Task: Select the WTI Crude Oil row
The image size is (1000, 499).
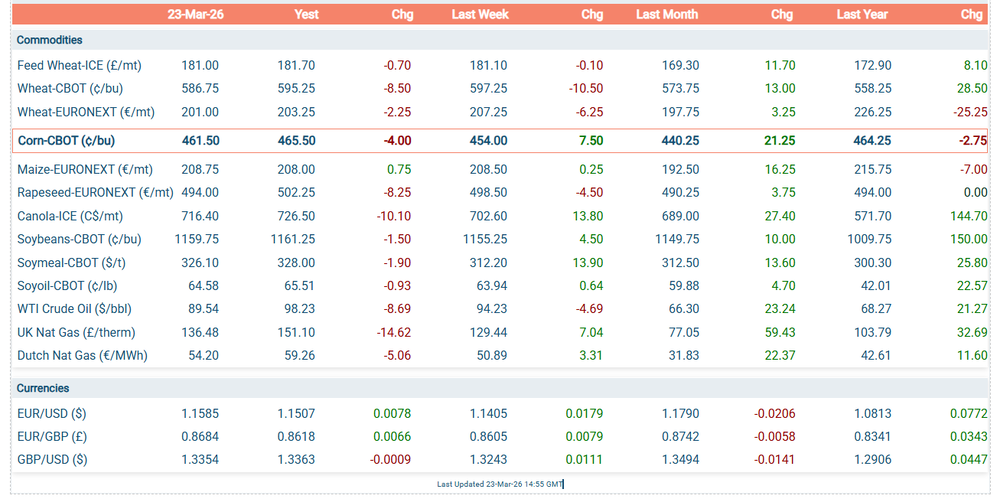Action: 500,309
